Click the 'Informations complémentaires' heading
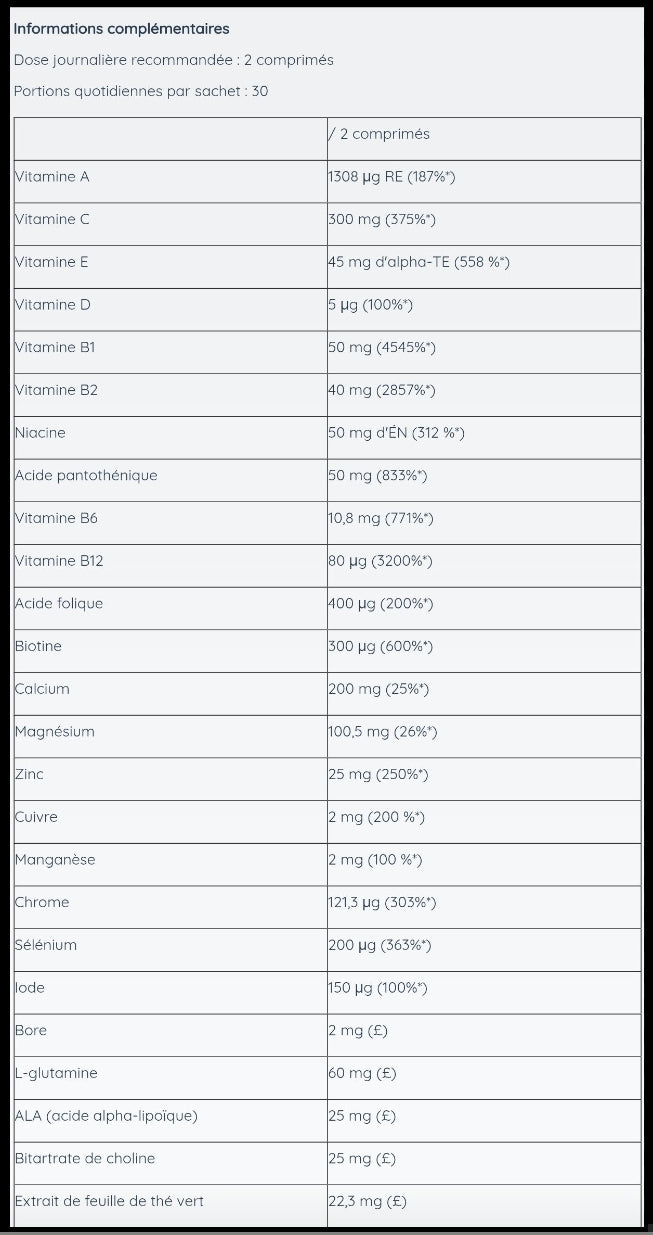This screenshot has height=1235, width=653. pos(121,29)
